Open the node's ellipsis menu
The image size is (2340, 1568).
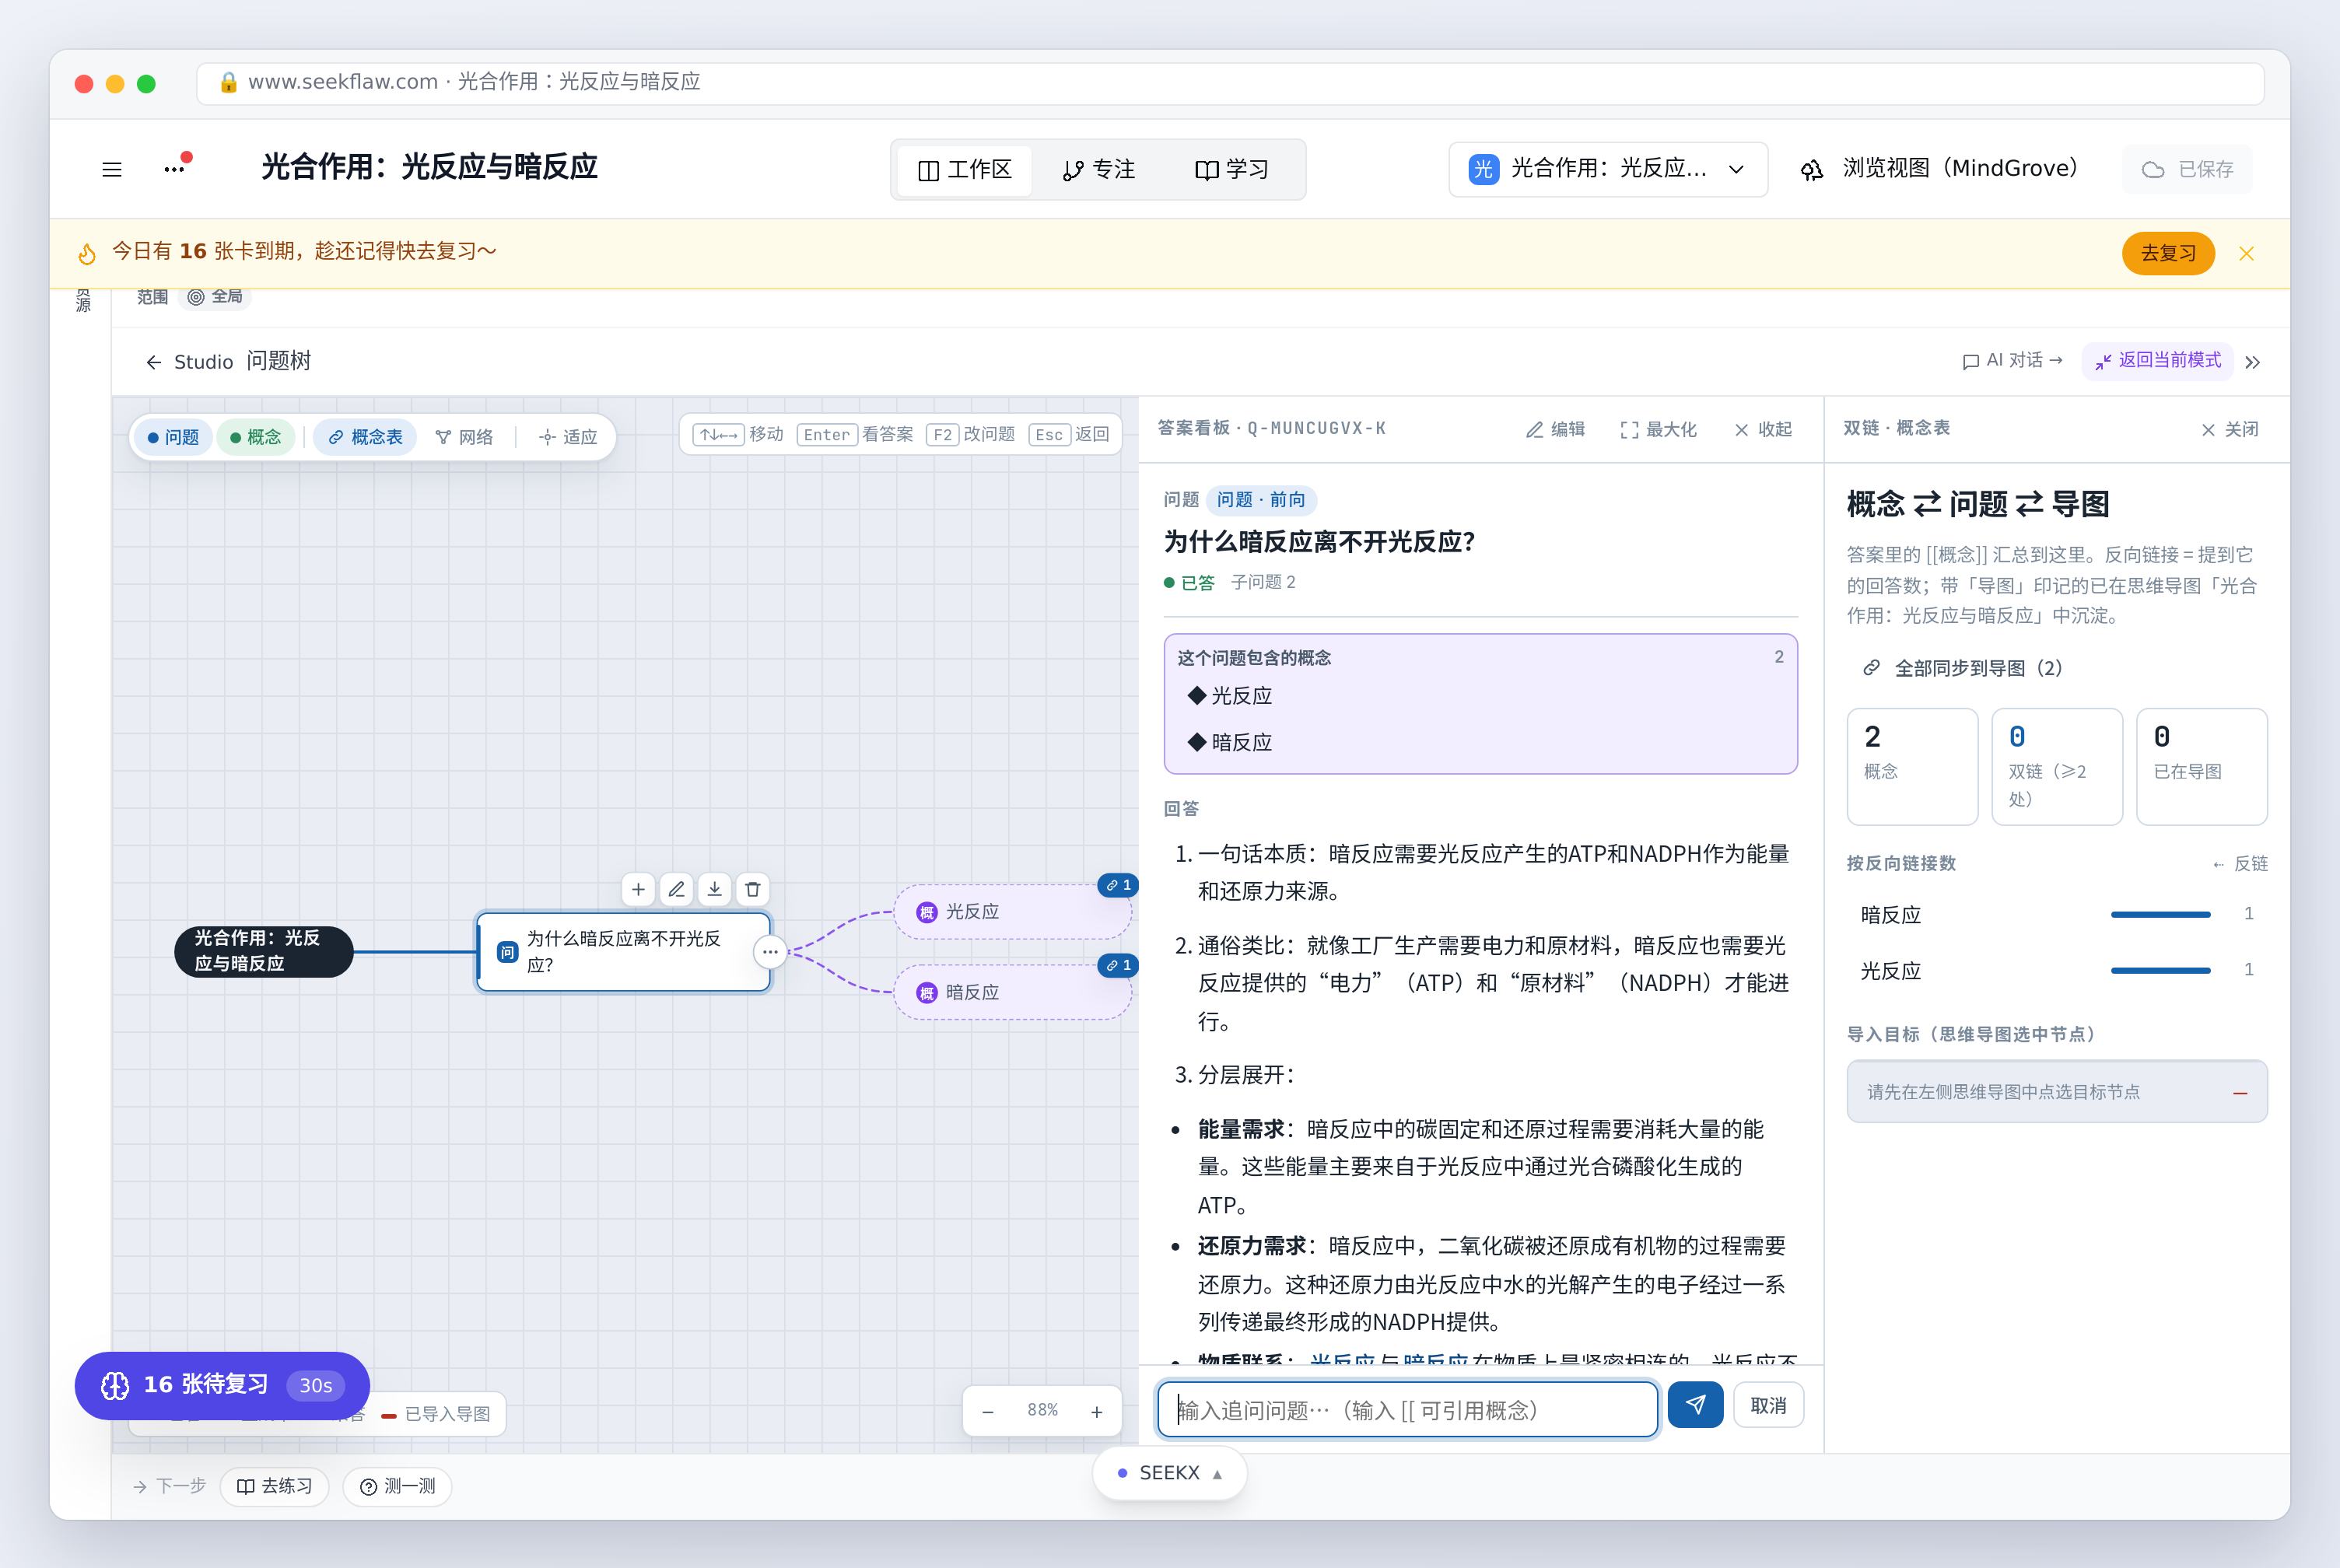click(770, 952)
